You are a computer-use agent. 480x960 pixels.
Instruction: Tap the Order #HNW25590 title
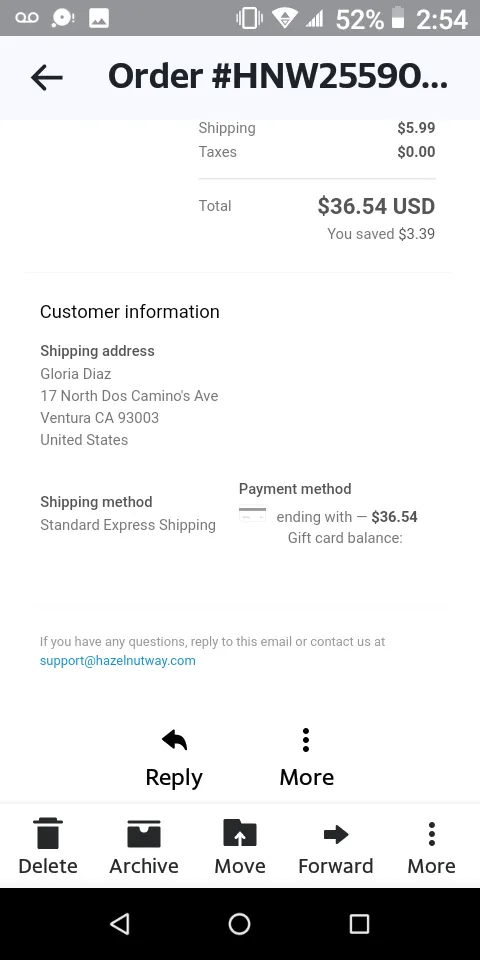(277, 77)
